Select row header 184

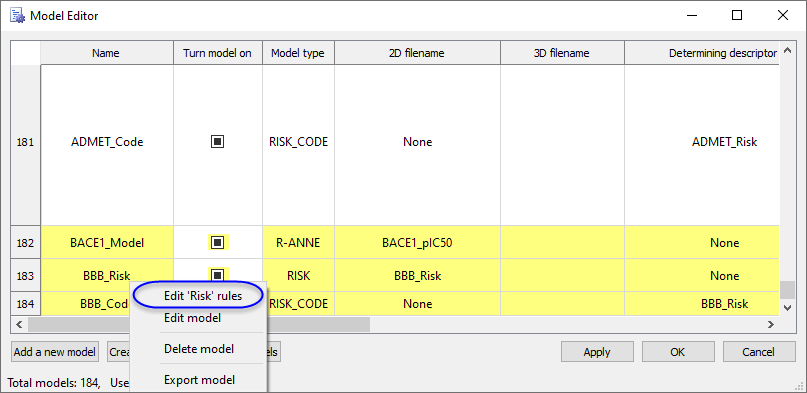coord(26,303)
